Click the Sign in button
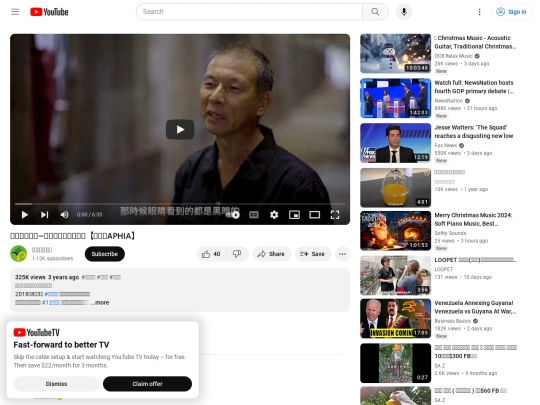 pyautogui.click(x=511, y=12)
